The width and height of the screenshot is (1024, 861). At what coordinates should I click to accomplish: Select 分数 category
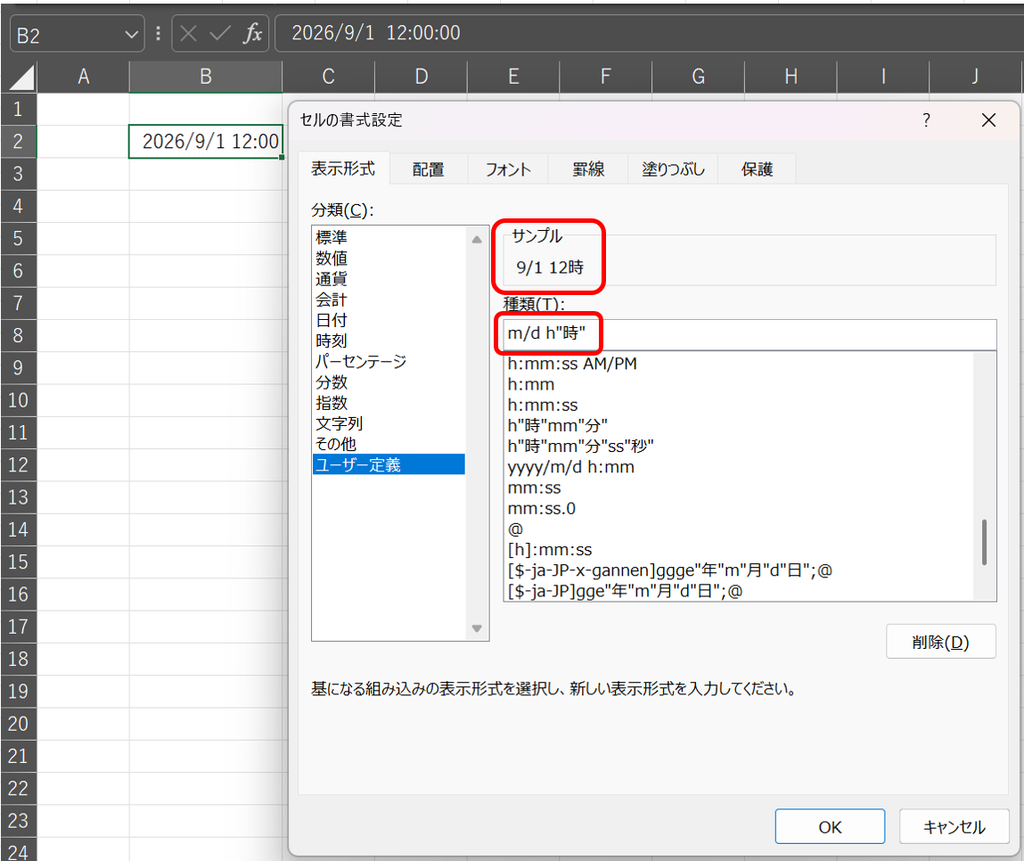[389, 382]
